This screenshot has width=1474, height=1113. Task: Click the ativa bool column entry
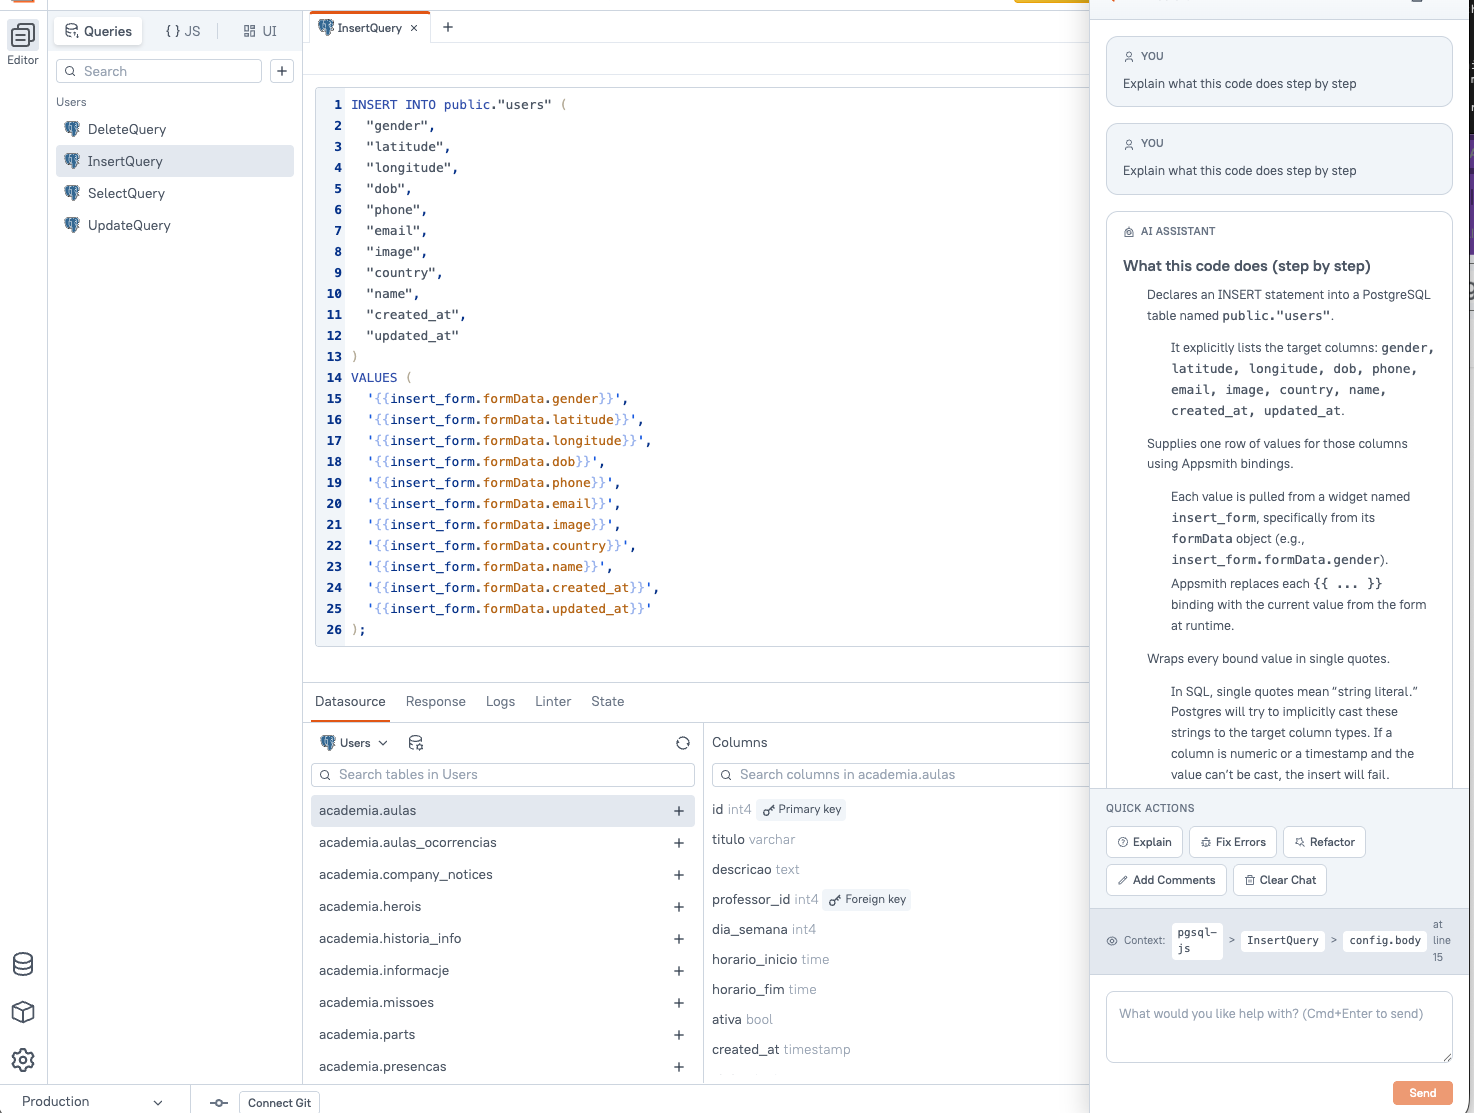[x=742, y=1020]
